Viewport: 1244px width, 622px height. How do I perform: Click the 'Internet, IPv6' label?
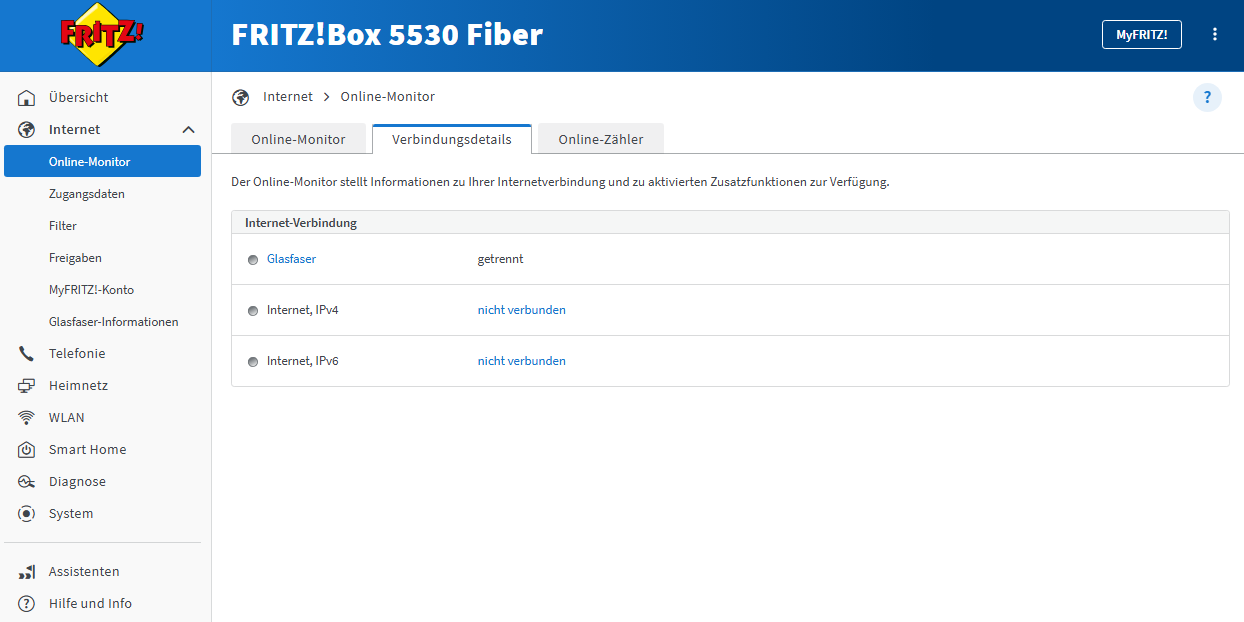pos(303,361)
